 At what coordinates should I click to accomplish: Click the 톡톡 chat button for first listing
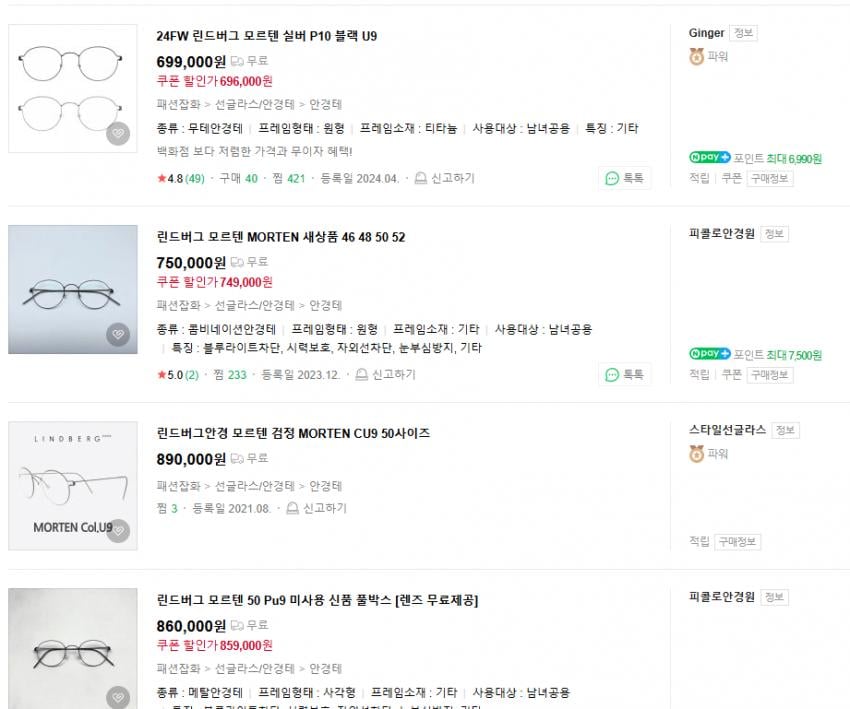click(625, 179)
